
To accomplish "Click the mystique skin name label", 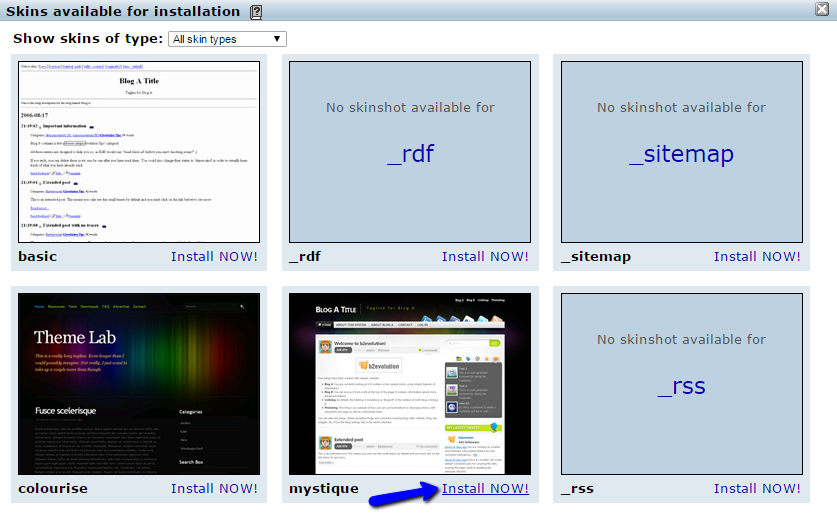I will click(324, 489).
